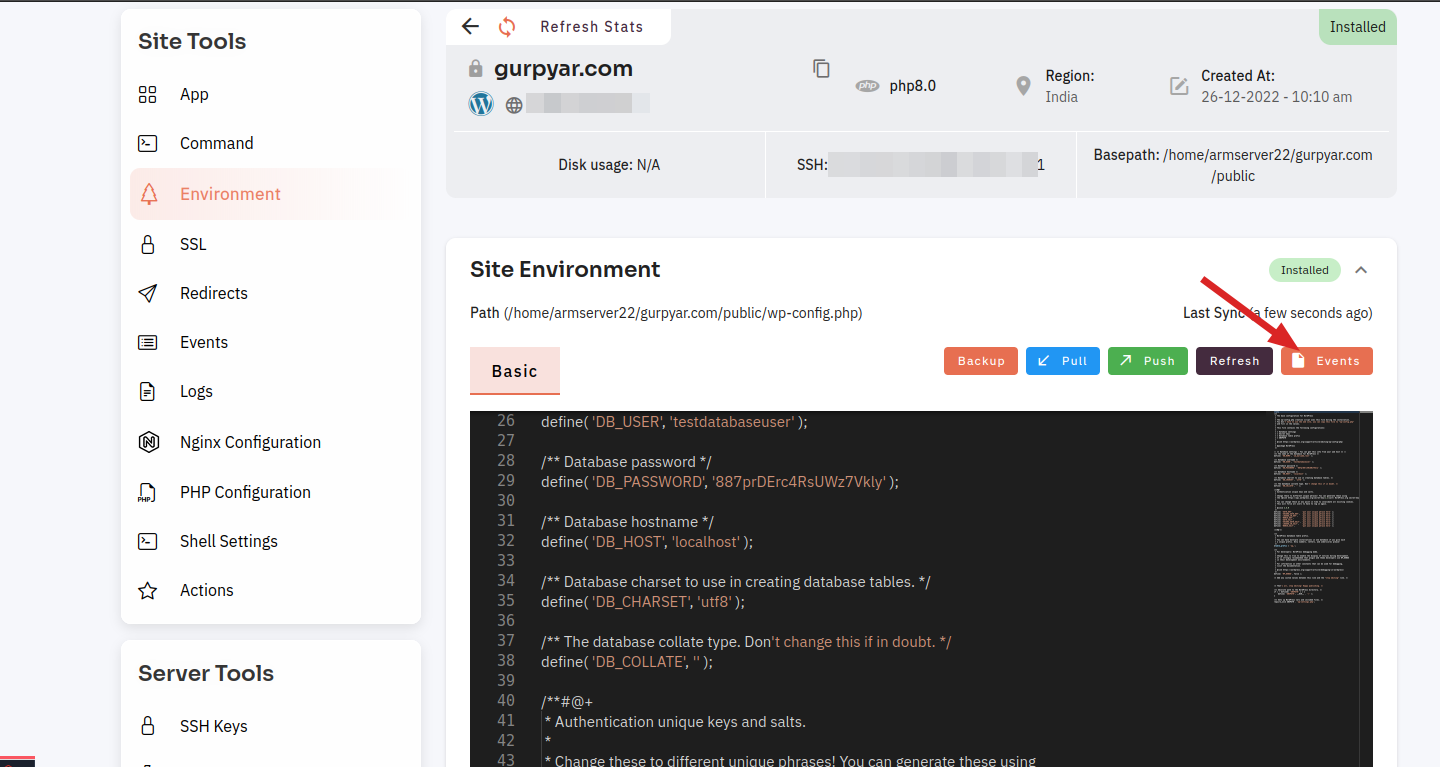1440x767 pixels.
Task: Click the dark Refresh button
Action: (1235, 361)
